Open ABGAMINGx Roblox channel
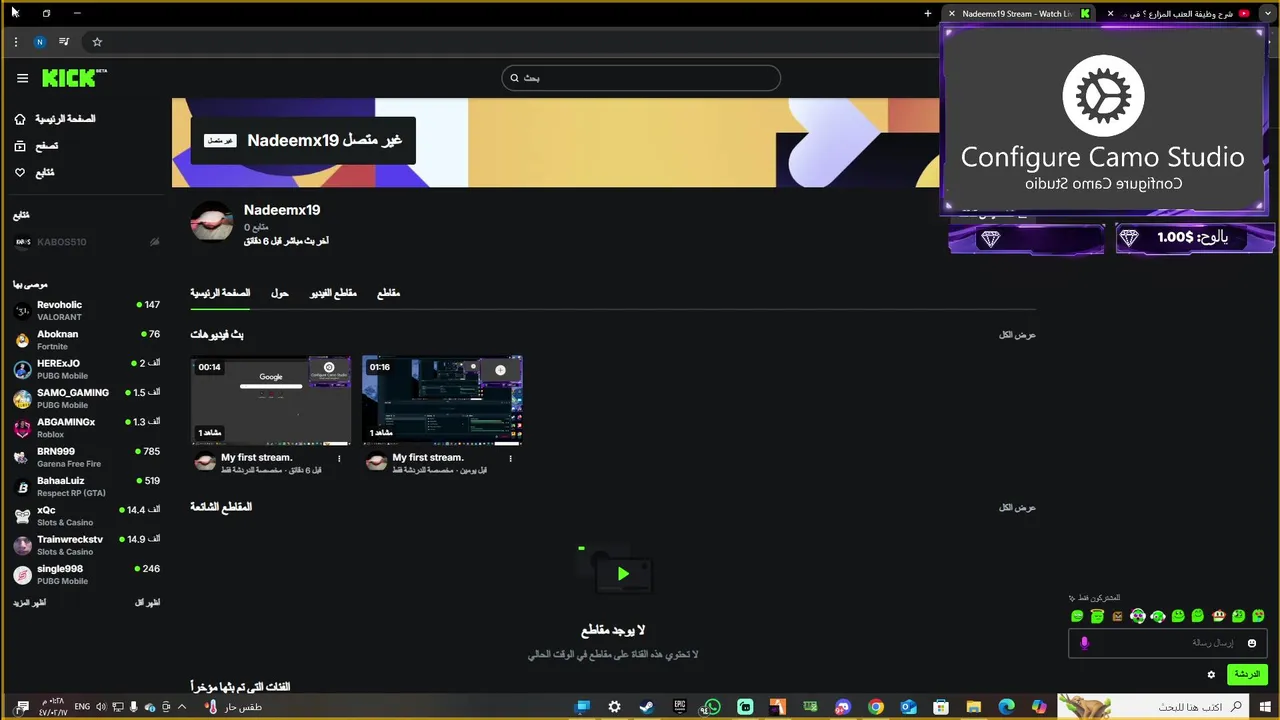1280x720 pixels. click(x=86, y=428)
